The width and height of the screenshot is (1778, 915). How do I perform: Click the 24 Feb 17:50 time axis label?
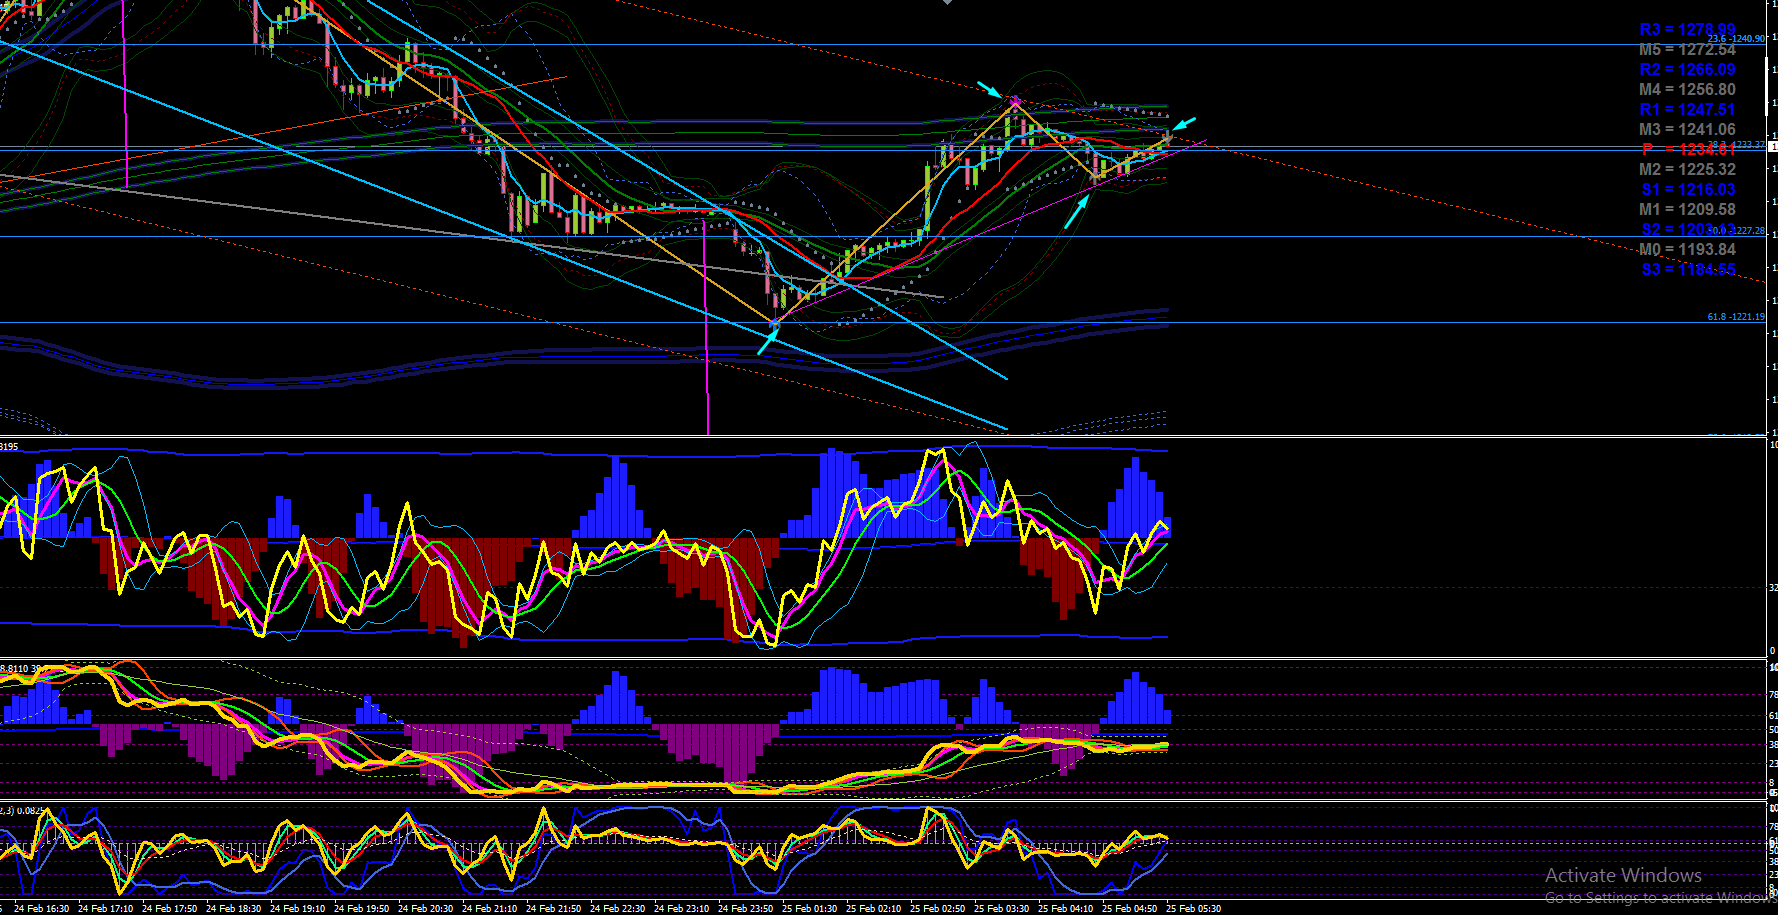click(169, 909)
